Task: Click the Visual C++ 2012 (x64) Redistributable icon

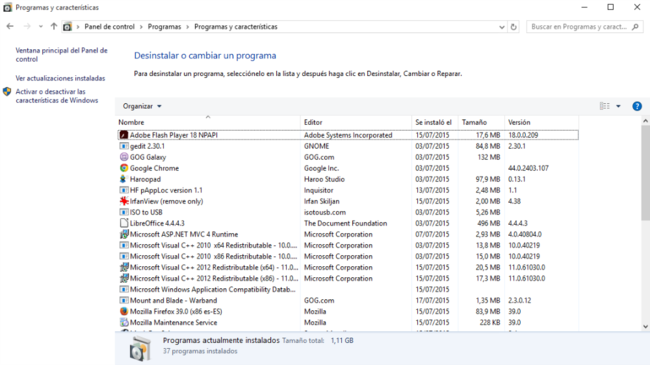Action: 124,267
